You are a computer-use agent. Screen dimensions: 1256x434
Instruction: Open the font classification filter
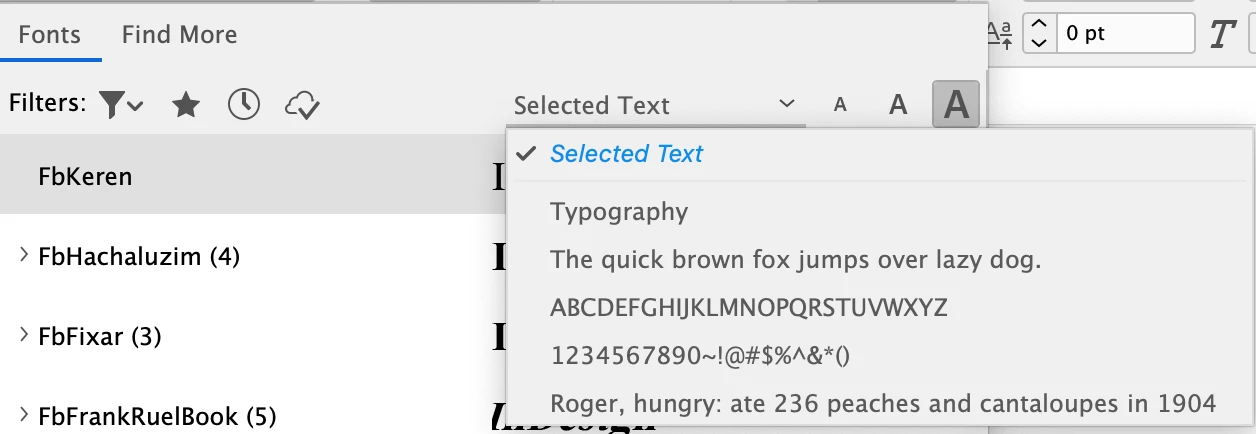coord(121,104)
